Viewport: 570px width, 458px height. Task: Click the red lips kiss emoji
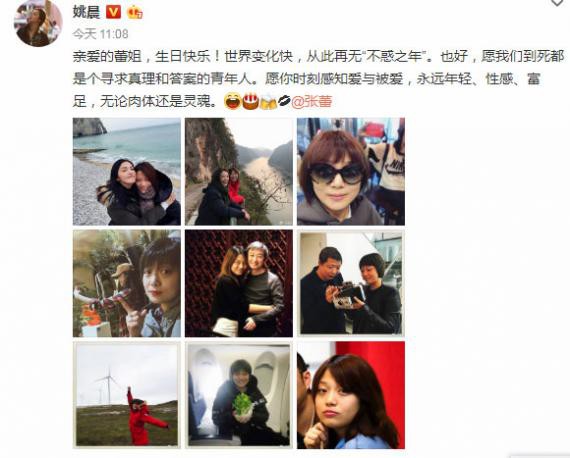click(x=284, y=101)
